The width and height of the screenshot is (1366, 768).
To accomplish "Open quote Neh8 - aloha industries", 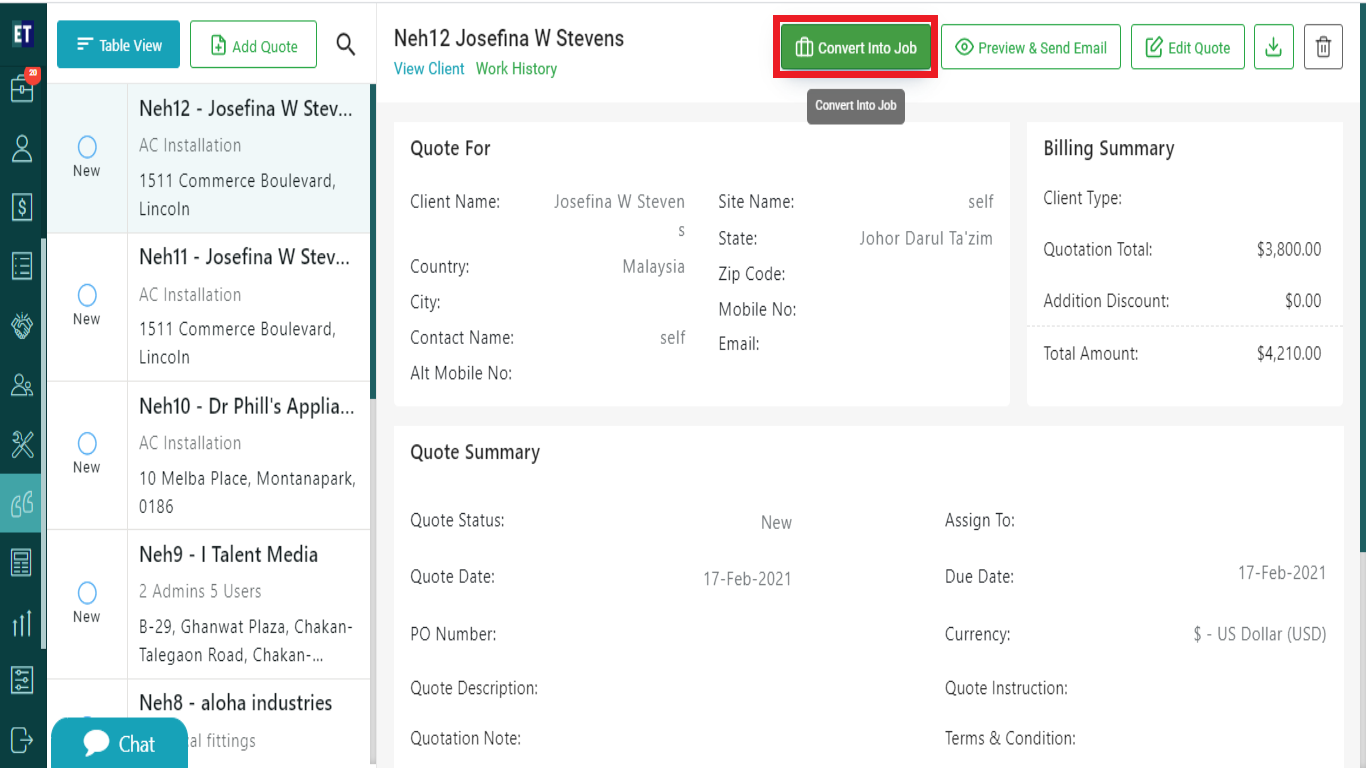I will 235,703.
